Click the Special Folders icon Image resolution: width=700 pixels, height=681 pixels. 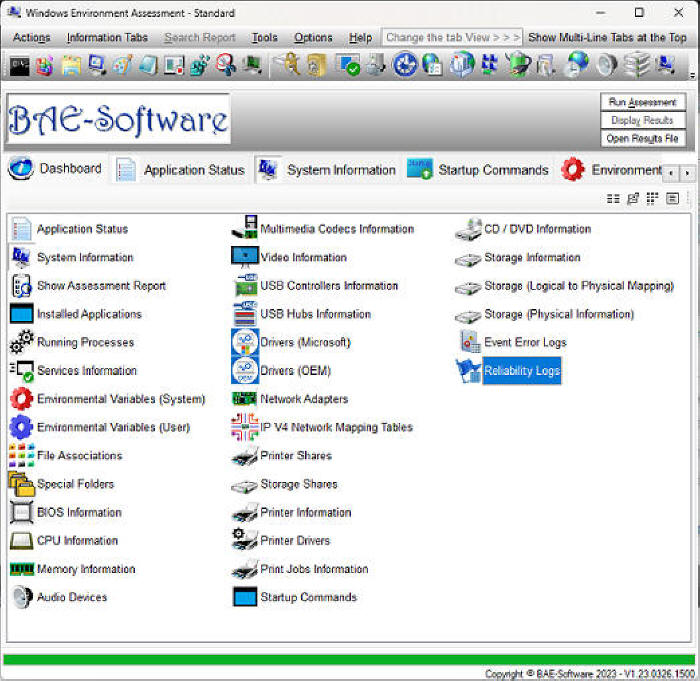[21, 484]
